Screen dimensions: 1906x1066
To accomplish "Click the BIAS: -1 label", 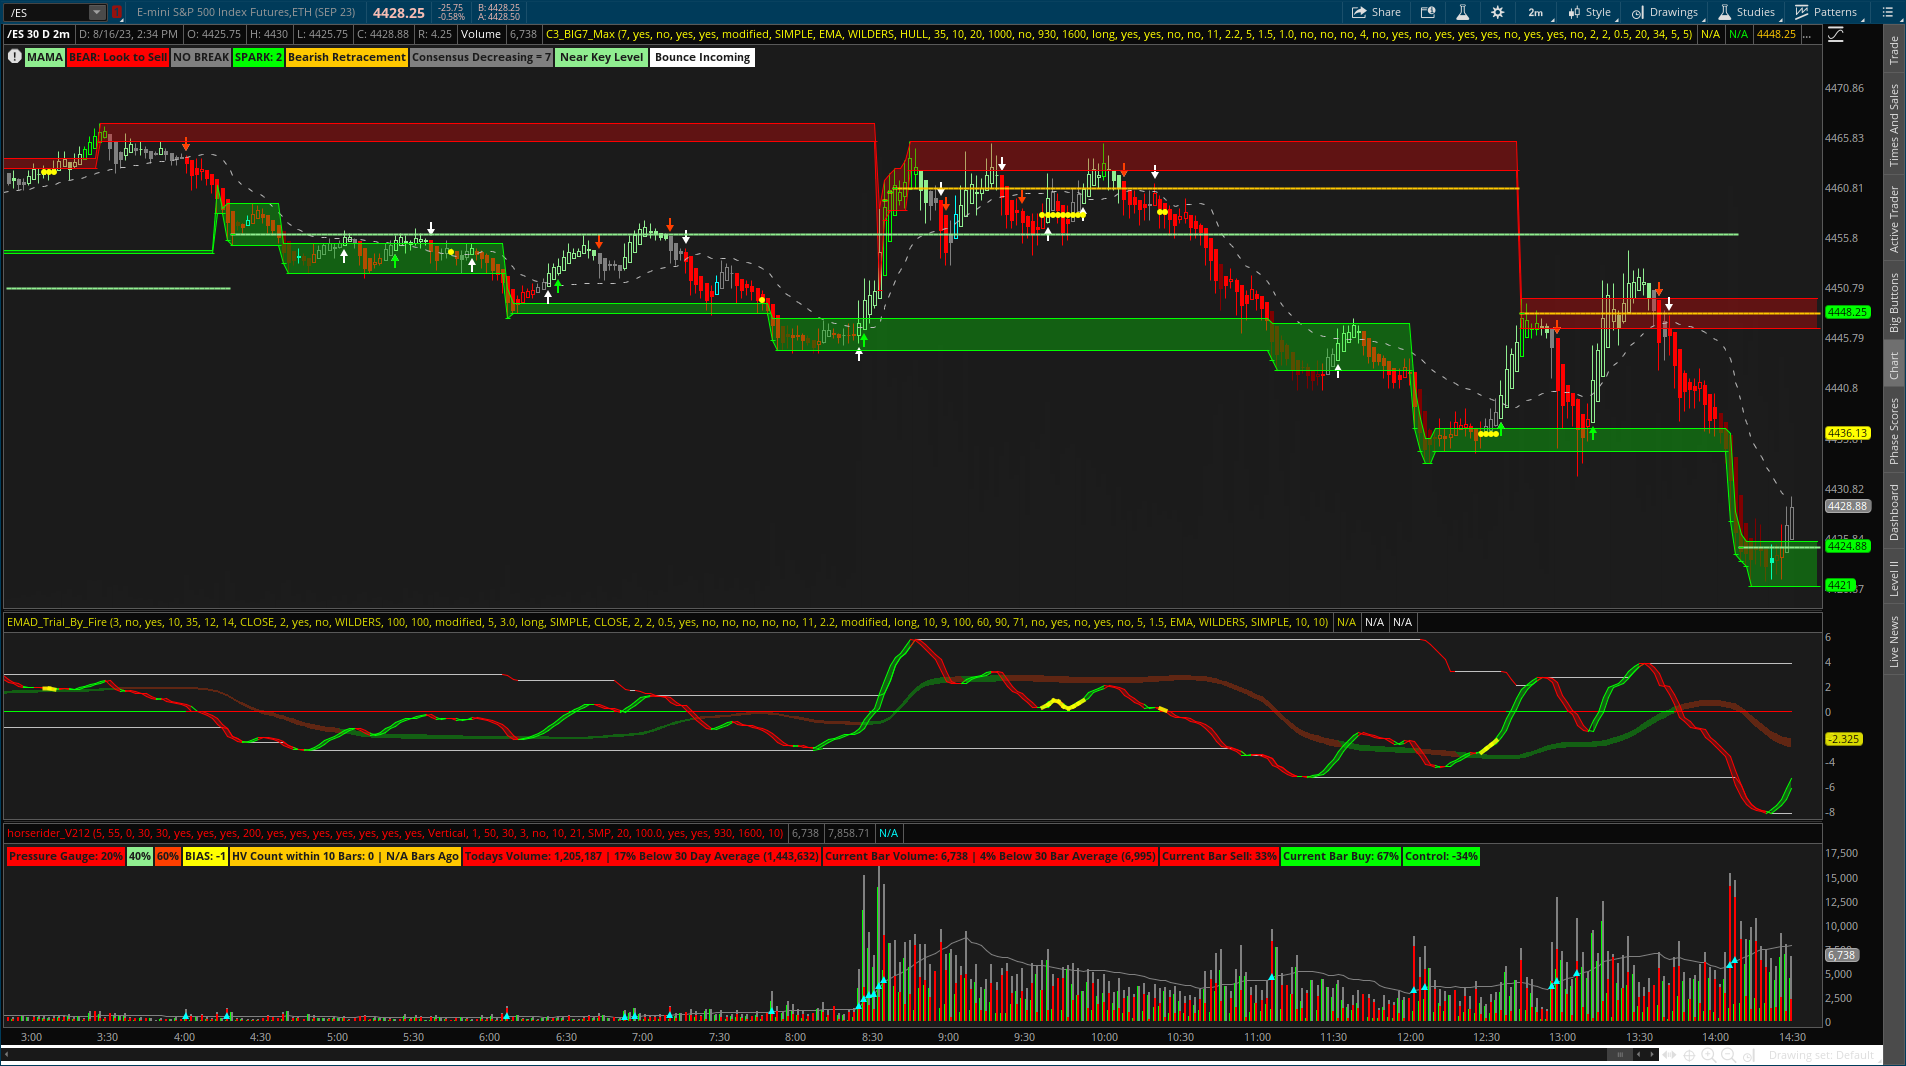I will point(205,856).
